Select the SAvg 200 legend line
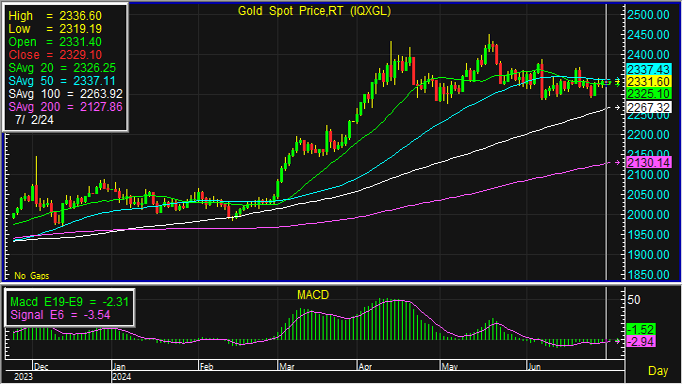 [x=65, y=107]
